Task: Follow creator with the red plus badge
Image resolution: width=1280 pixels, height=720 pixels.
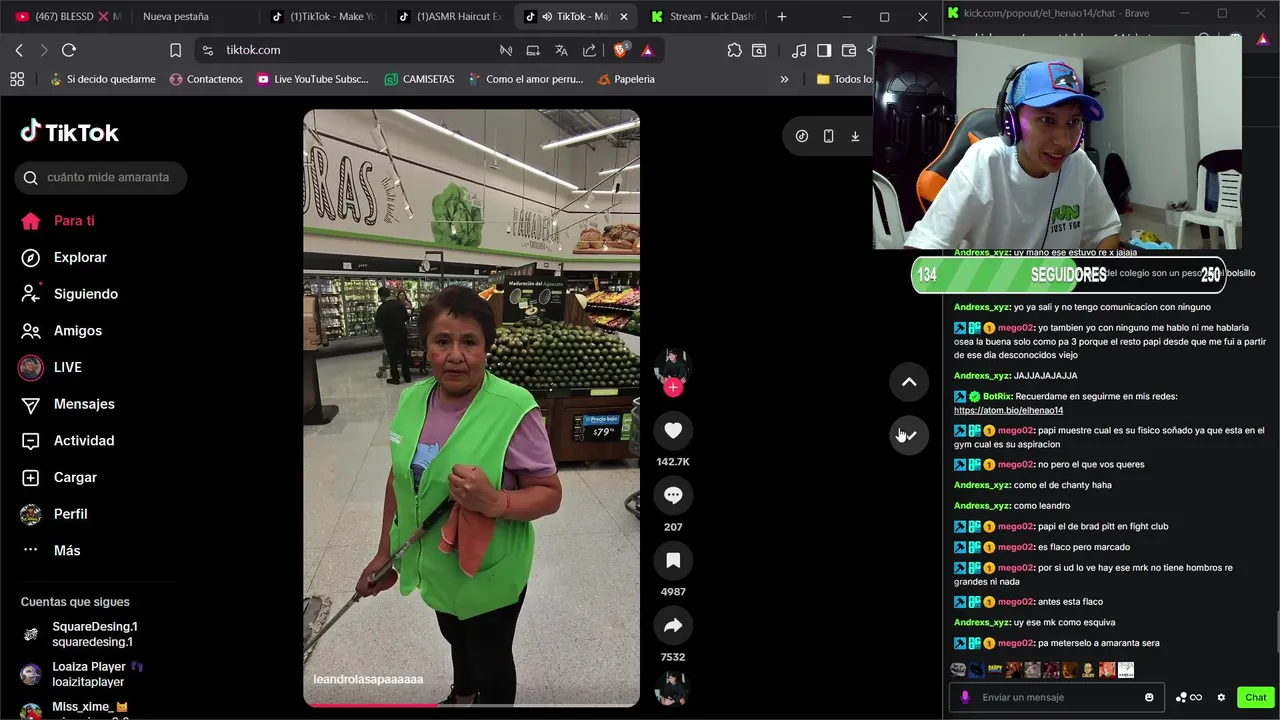Action: (x=673, y=387)
